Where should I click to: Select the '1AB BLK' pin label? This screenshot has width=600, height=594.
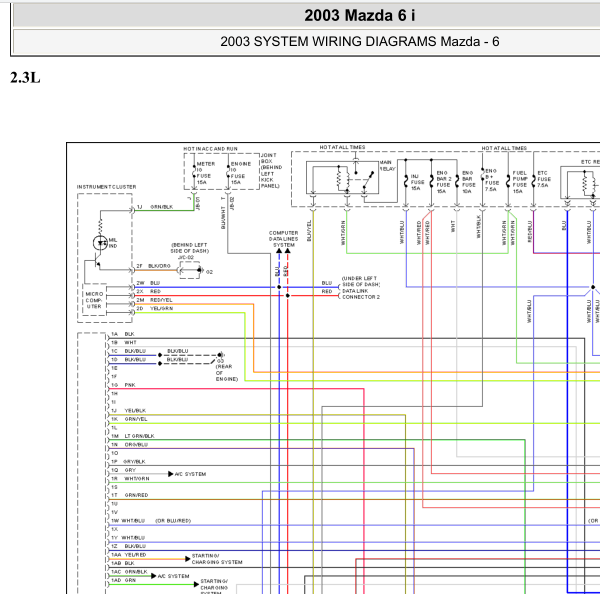(122, 563)
